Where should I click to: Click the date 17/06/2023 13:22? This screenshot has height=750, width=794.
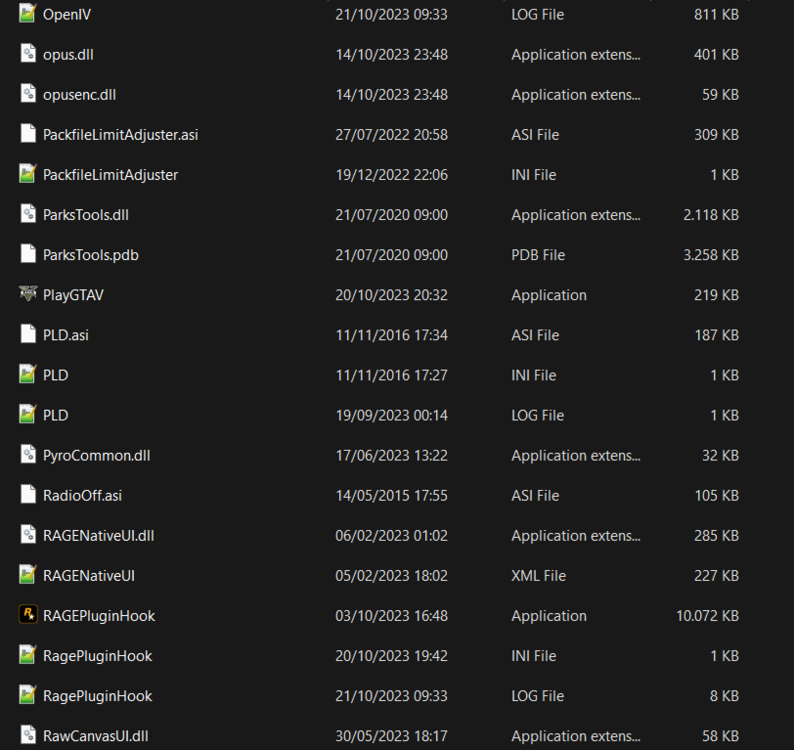click(x=391, y=455)
